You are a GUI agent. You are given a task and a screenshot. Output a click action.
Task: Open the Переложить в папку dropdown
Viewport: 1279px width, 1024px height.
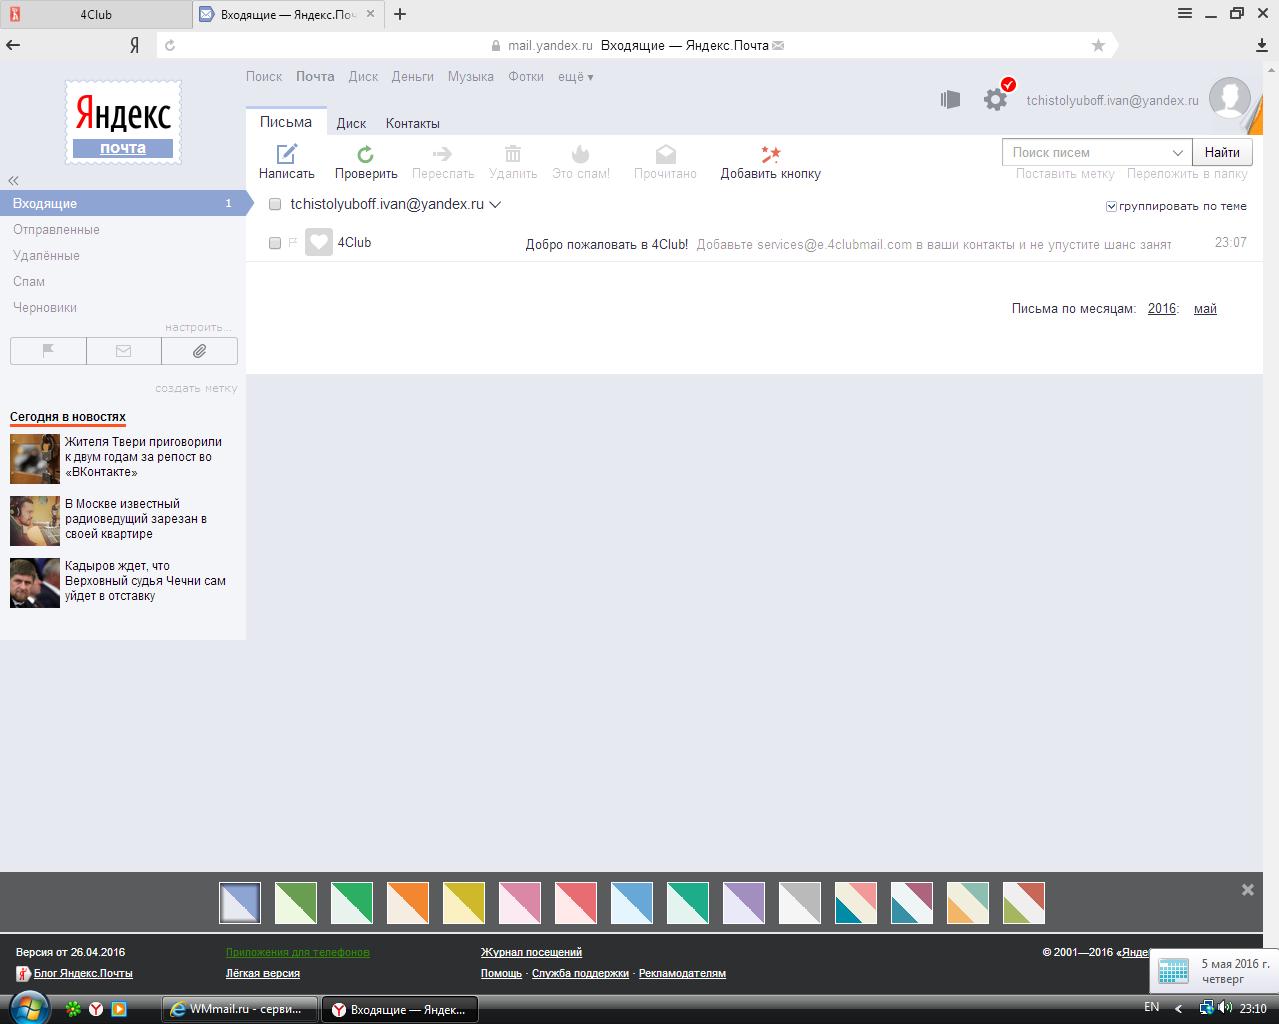[1187, 173]
